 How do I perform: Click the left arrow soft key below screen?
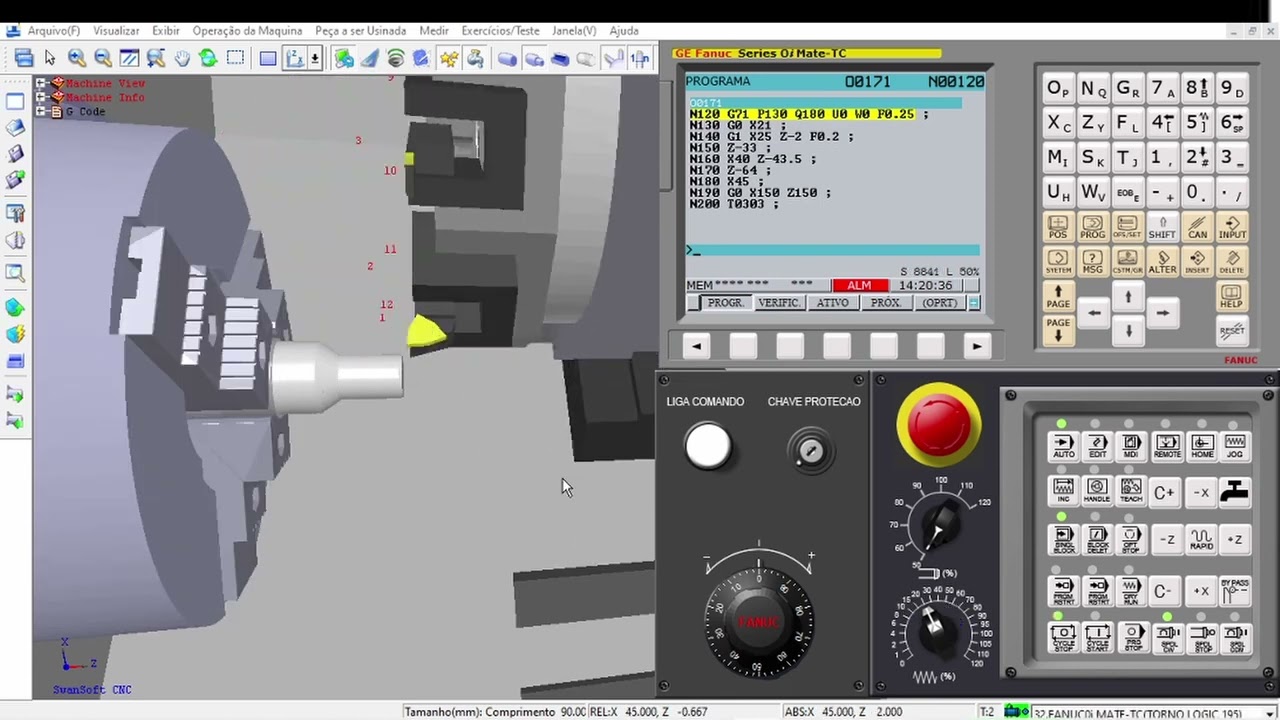point(696,346)
